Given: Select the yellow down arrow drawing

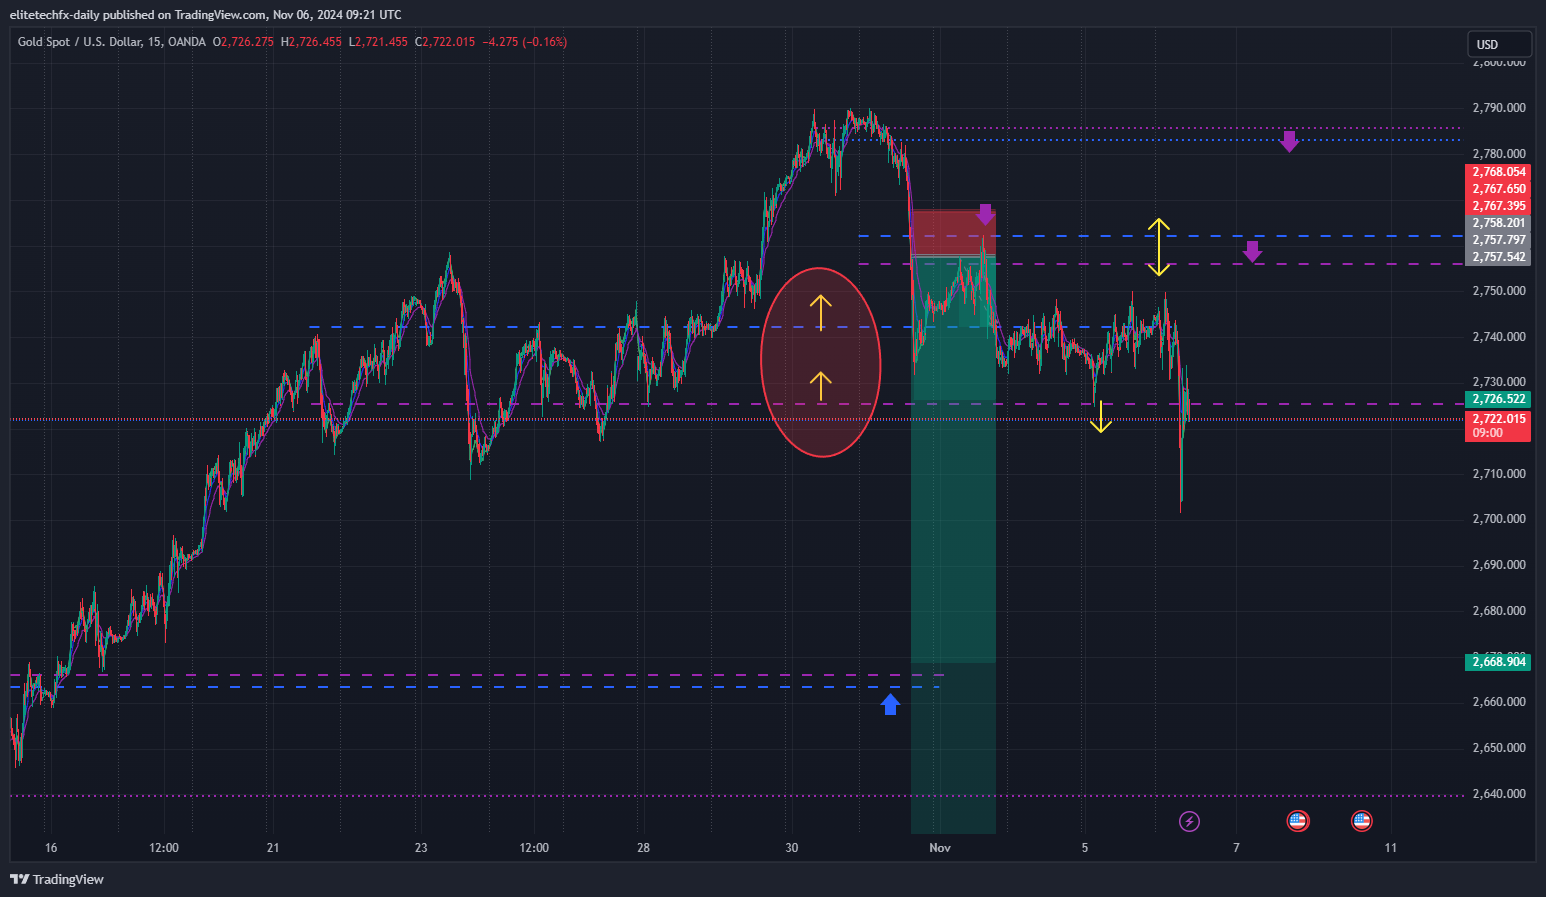Looking at the screenshot, I should [1101, 417].
